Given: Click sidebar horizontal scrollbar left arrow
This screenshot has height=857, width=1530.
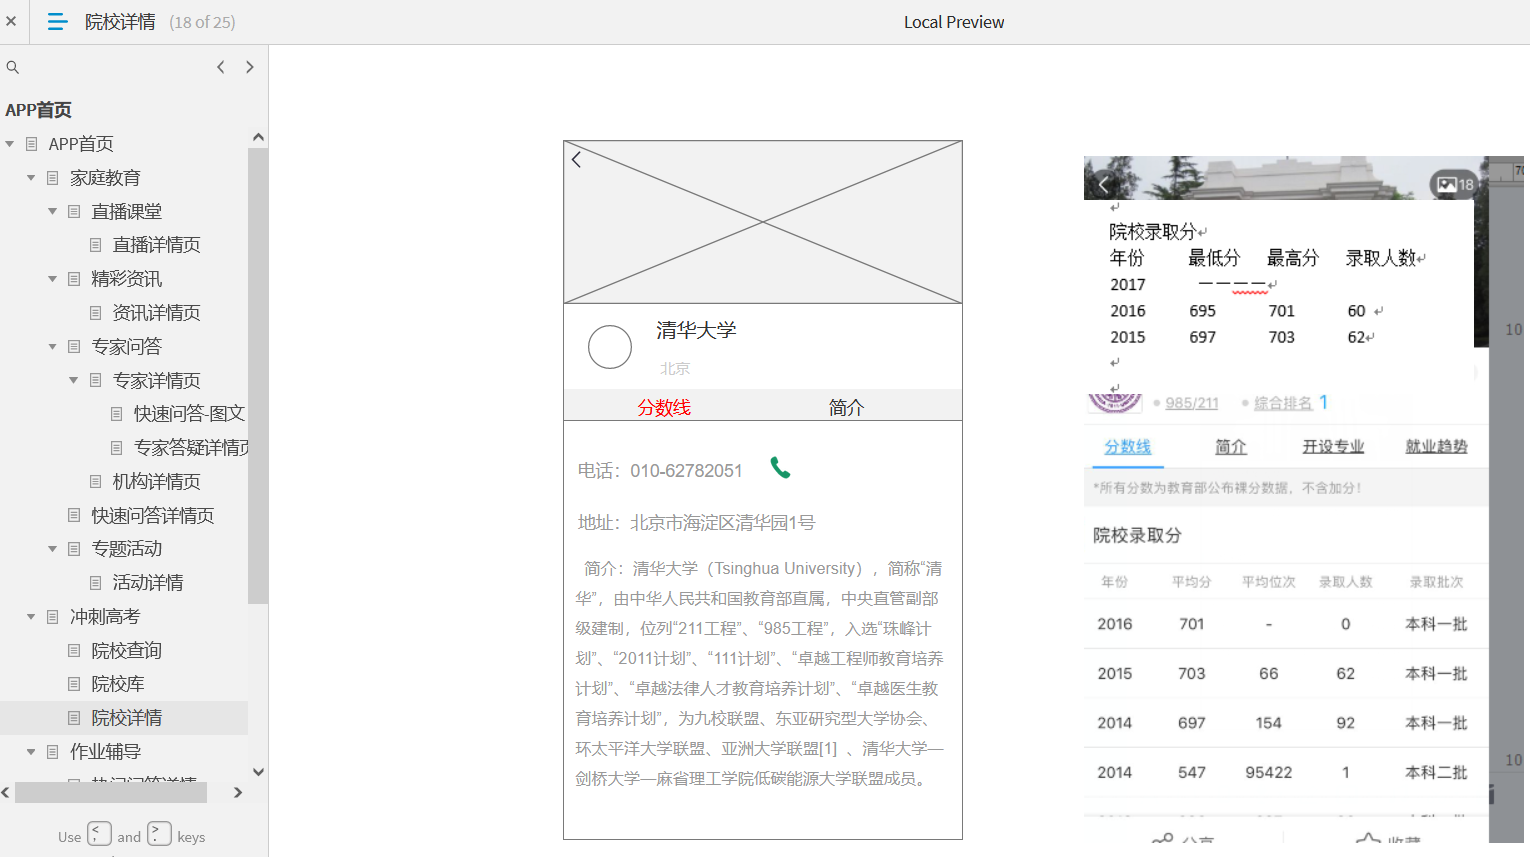Looking at the screenshot, I should coord(6,792).
